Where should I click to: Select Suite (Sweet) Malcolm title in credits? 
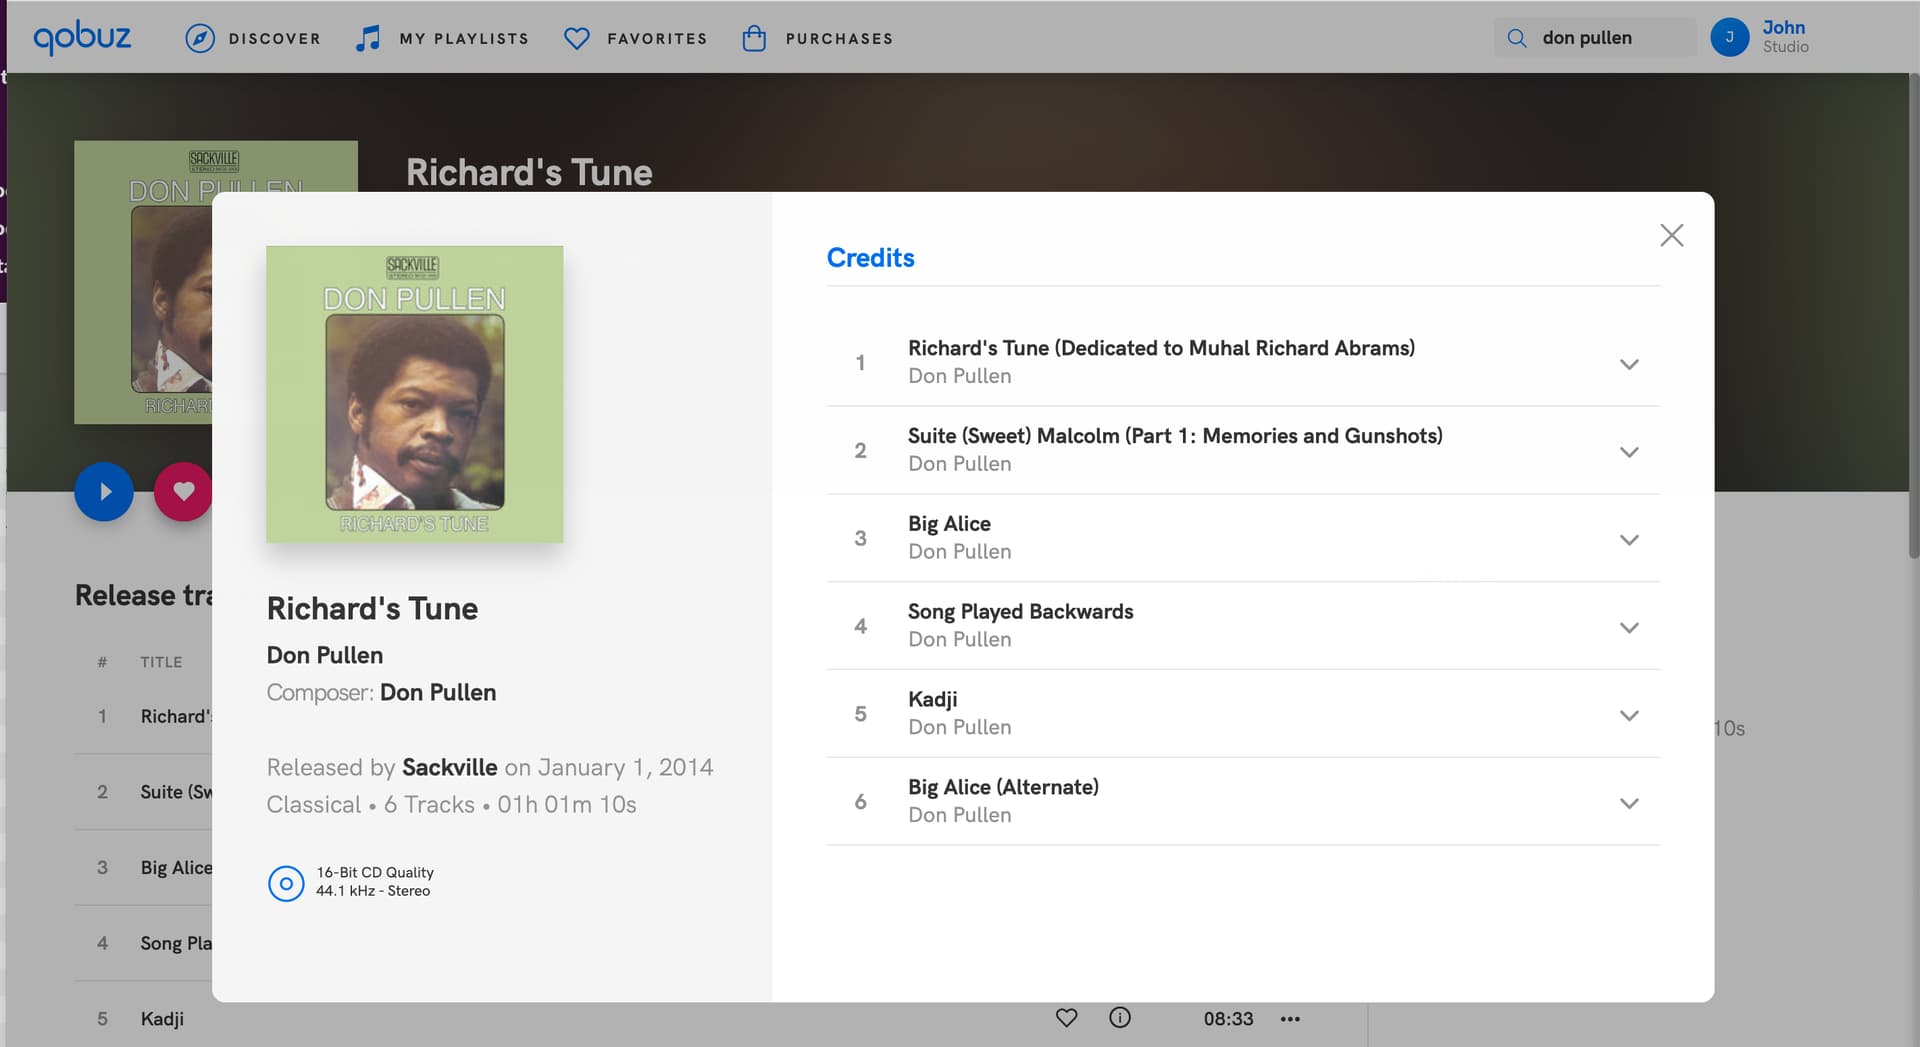pos(1175,436)
